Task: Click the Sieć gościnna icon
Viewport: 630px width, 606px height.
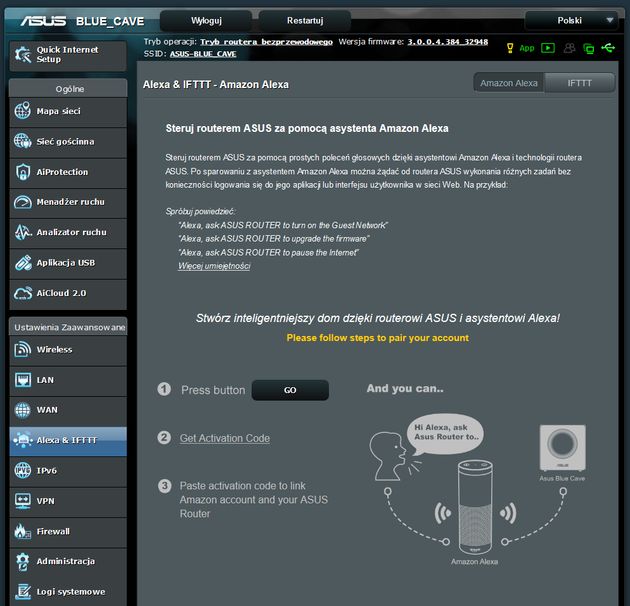Action: coord(22,141)
